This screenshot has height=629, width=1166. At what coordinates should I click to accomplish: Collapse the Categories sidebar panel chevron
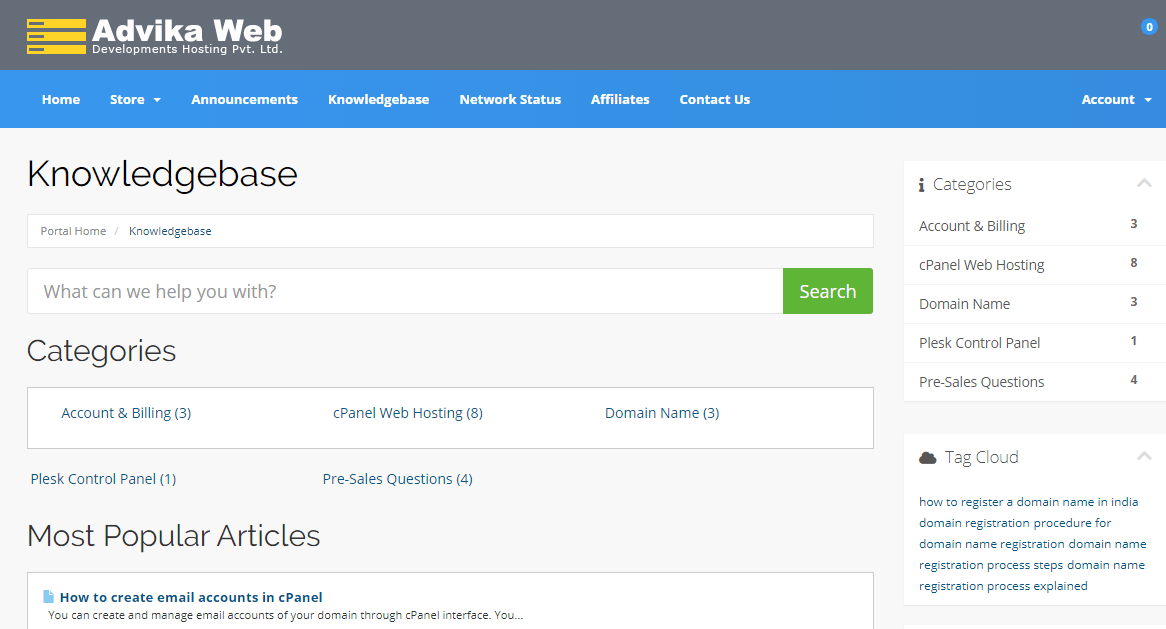1144,183
